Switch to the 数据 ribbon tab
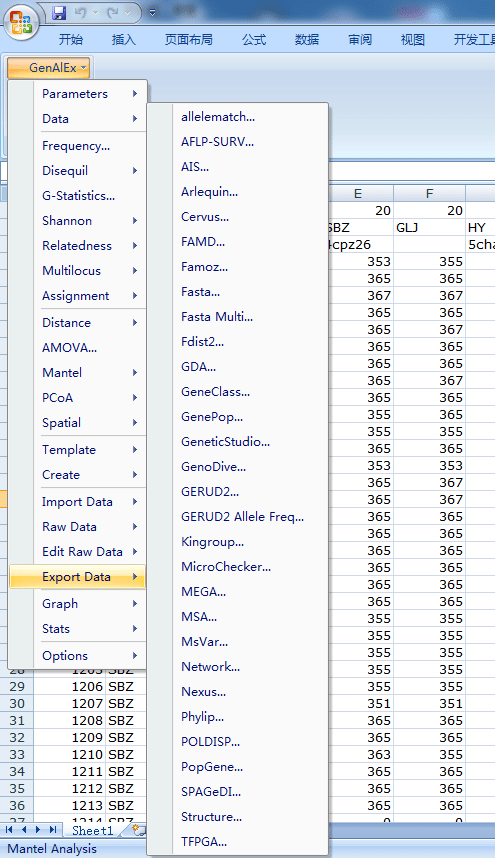The height and width of the screenshot is (858, 495). click(x=307, y=39)
